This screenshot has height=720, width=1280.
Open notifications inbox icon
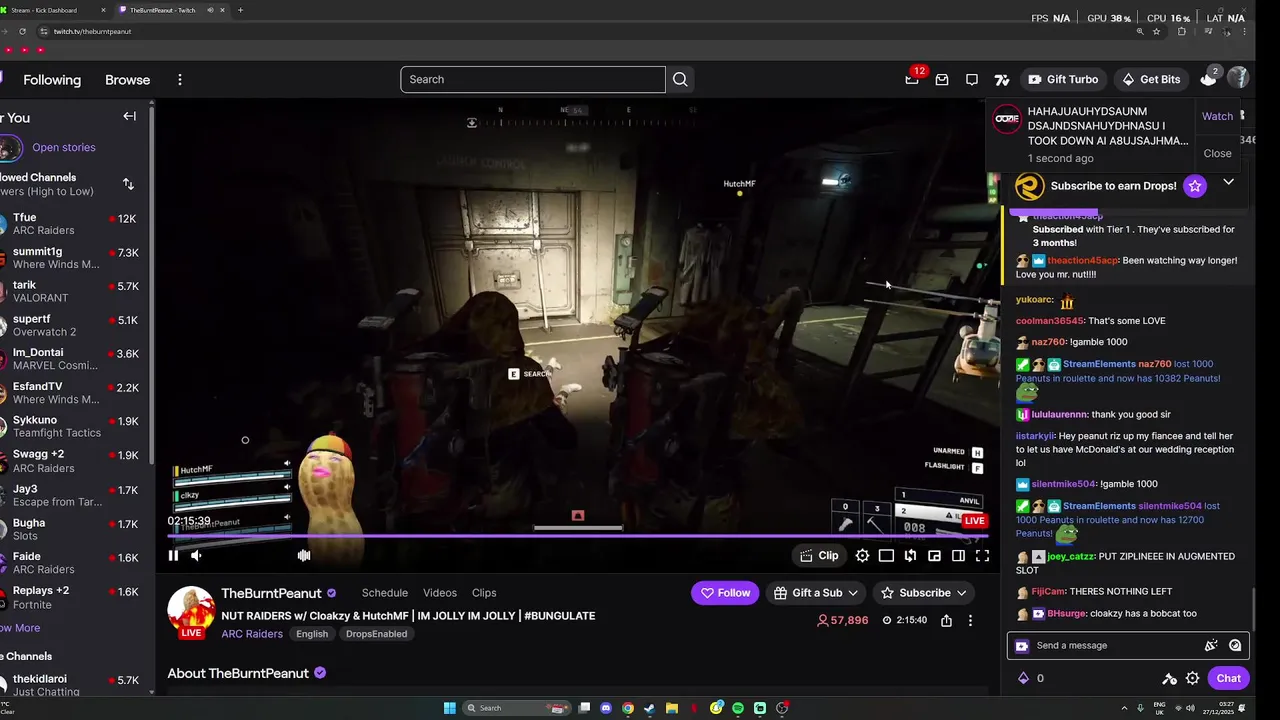(942, 79)
